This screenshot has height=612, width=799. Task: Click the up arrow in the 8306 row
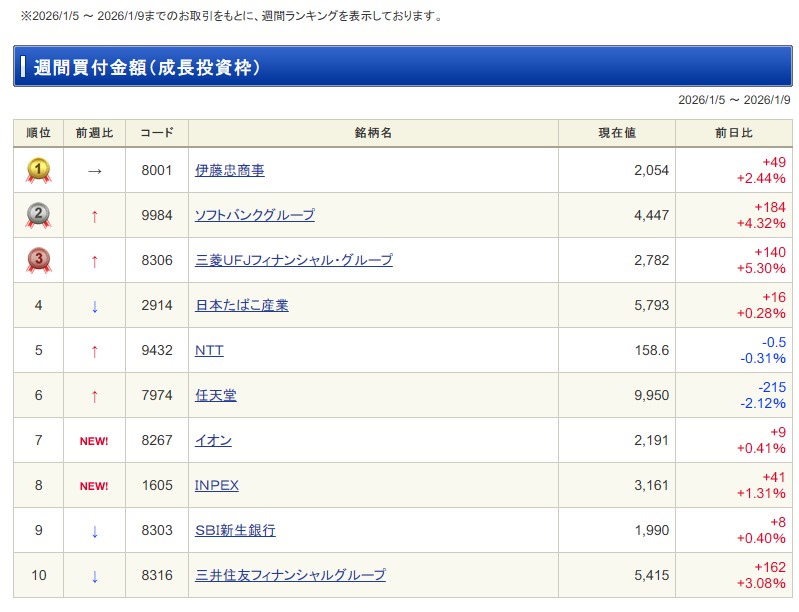[94, 261]
